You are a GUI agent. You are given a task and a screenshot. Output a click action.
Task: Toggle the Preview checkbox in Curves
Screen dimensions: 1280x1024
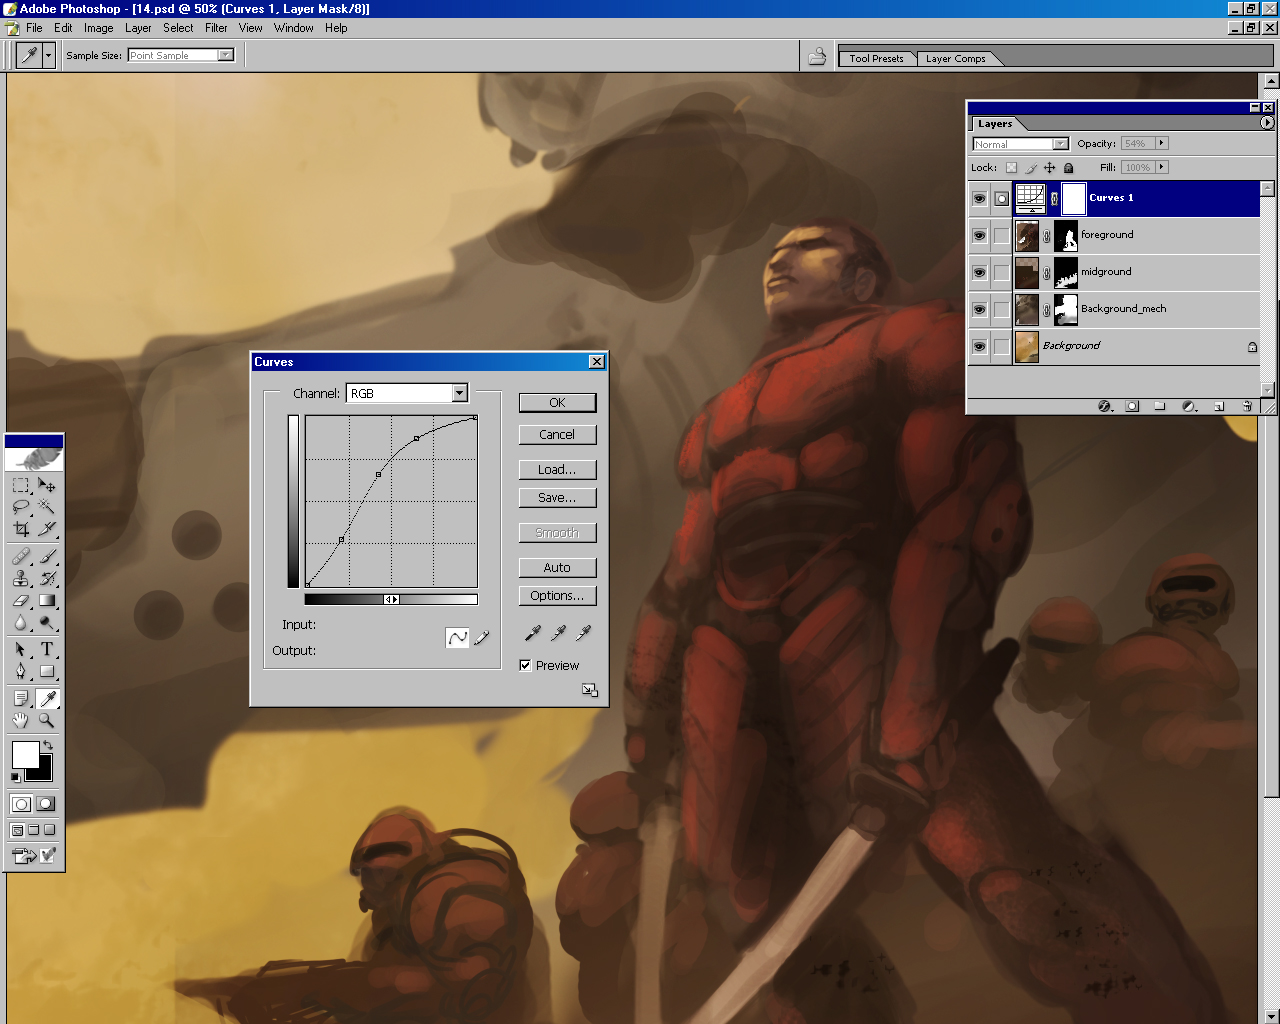point(525,665)
